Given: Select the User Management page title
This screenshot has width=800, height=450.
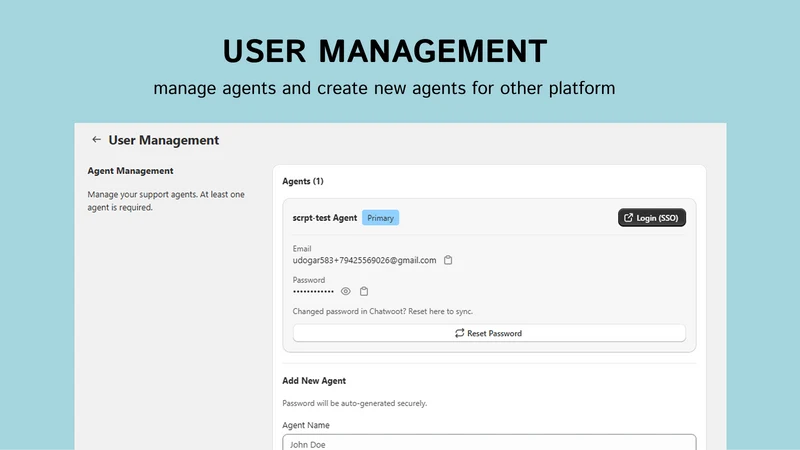Looking at the screenshot, I should pyautogui.click(x=164, y=140).
